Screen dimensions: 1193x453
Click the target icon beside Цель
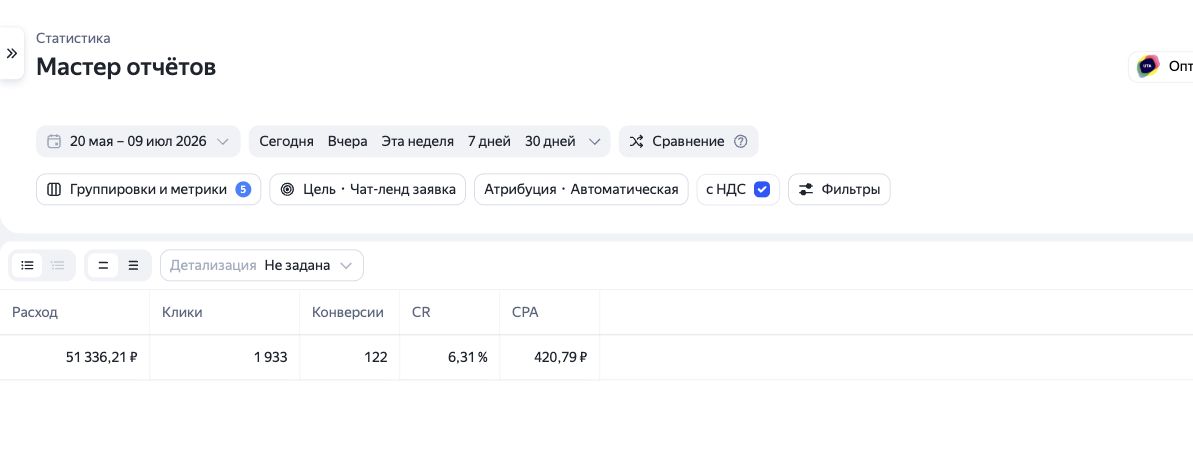click(287, 190)
